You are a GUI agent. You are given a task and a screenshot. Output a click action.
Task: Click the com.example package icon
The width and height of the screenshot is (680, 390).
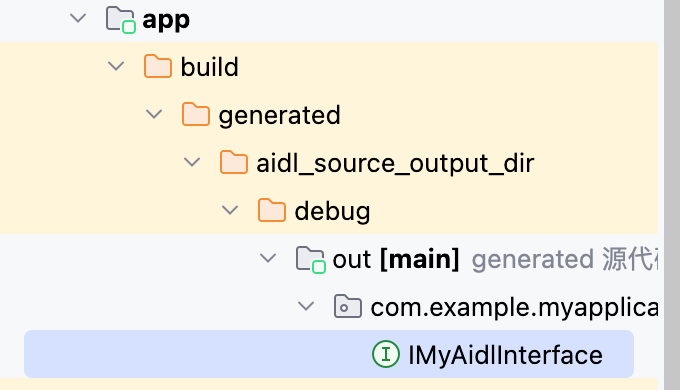(x=348, y=306)
